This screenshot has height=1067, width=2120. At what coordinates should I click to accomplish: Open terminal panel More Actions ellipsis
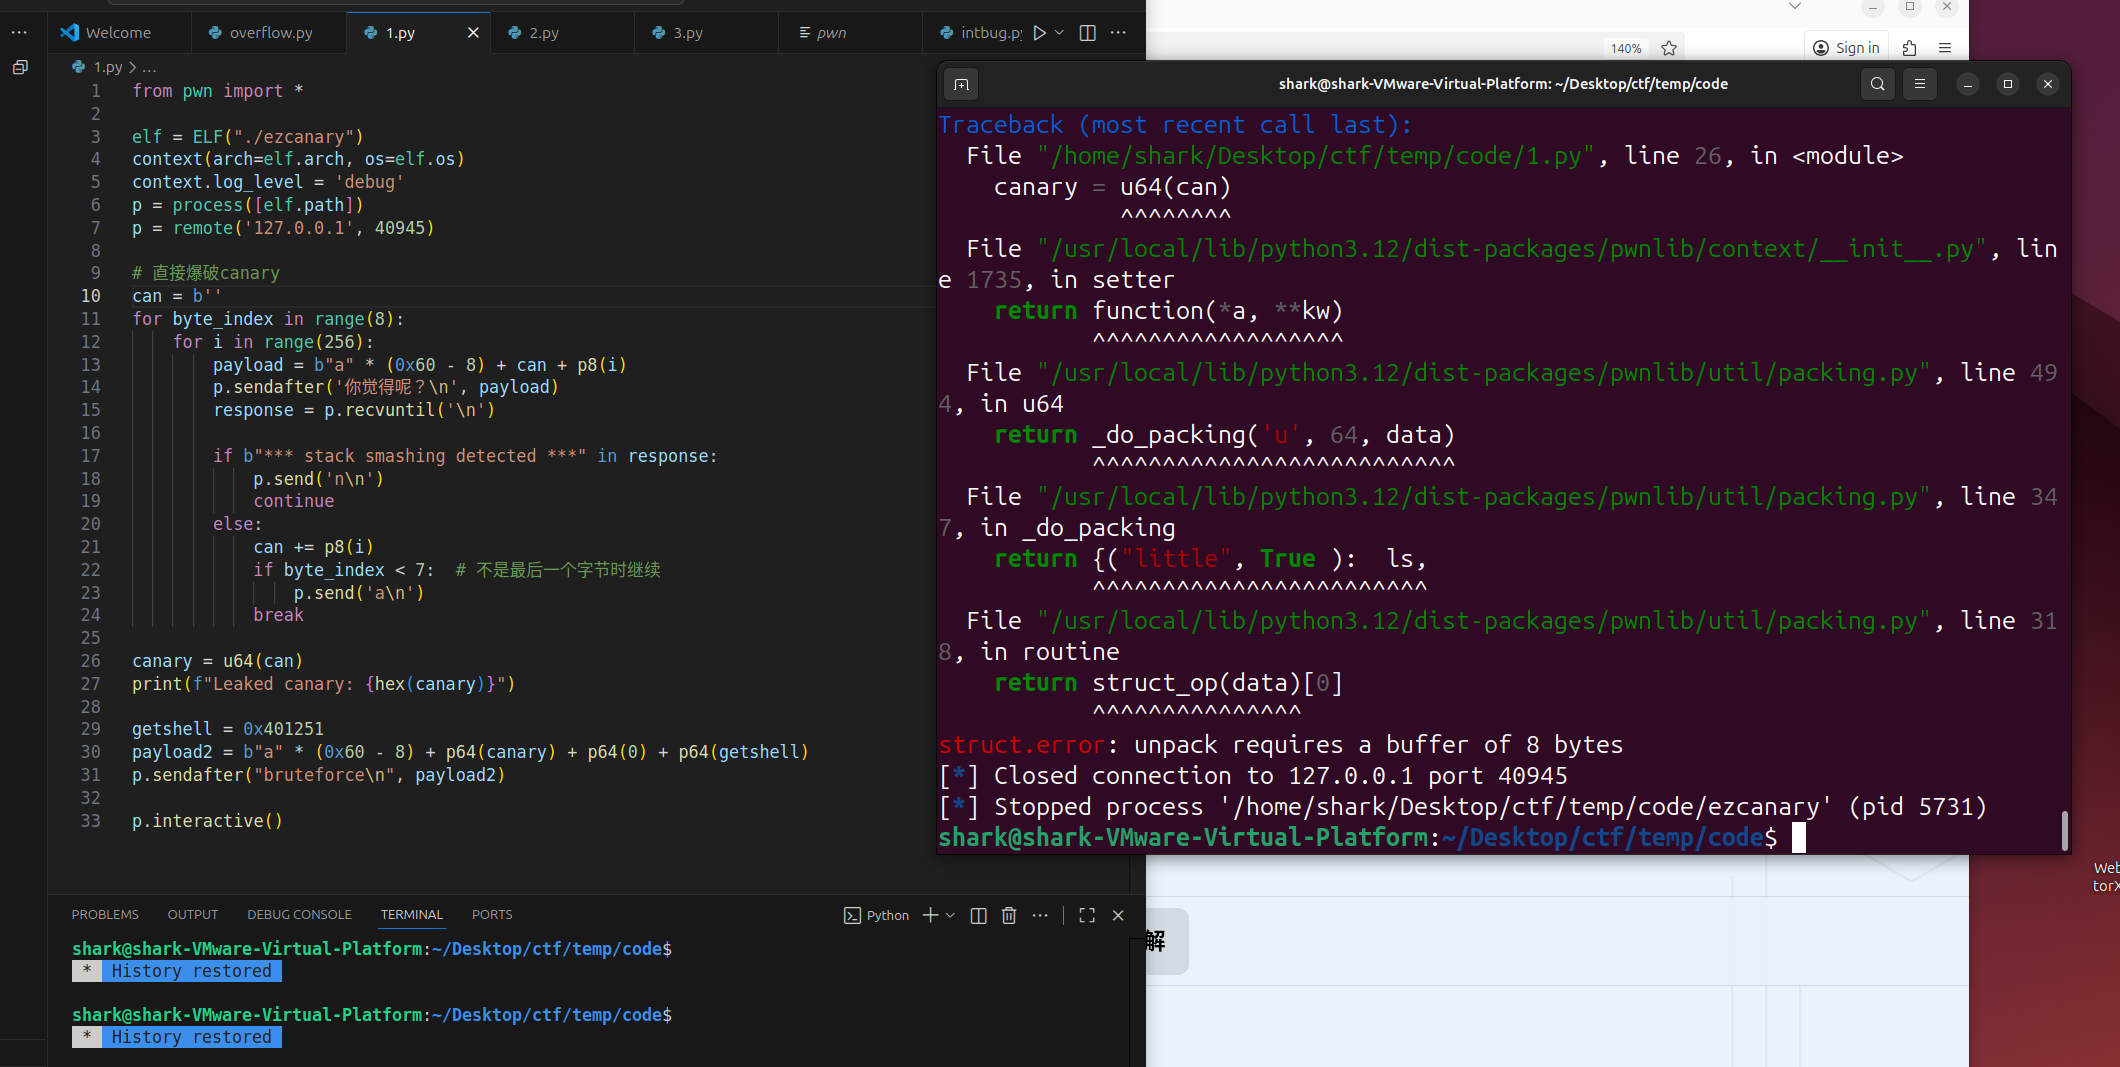coord(1040,915)
